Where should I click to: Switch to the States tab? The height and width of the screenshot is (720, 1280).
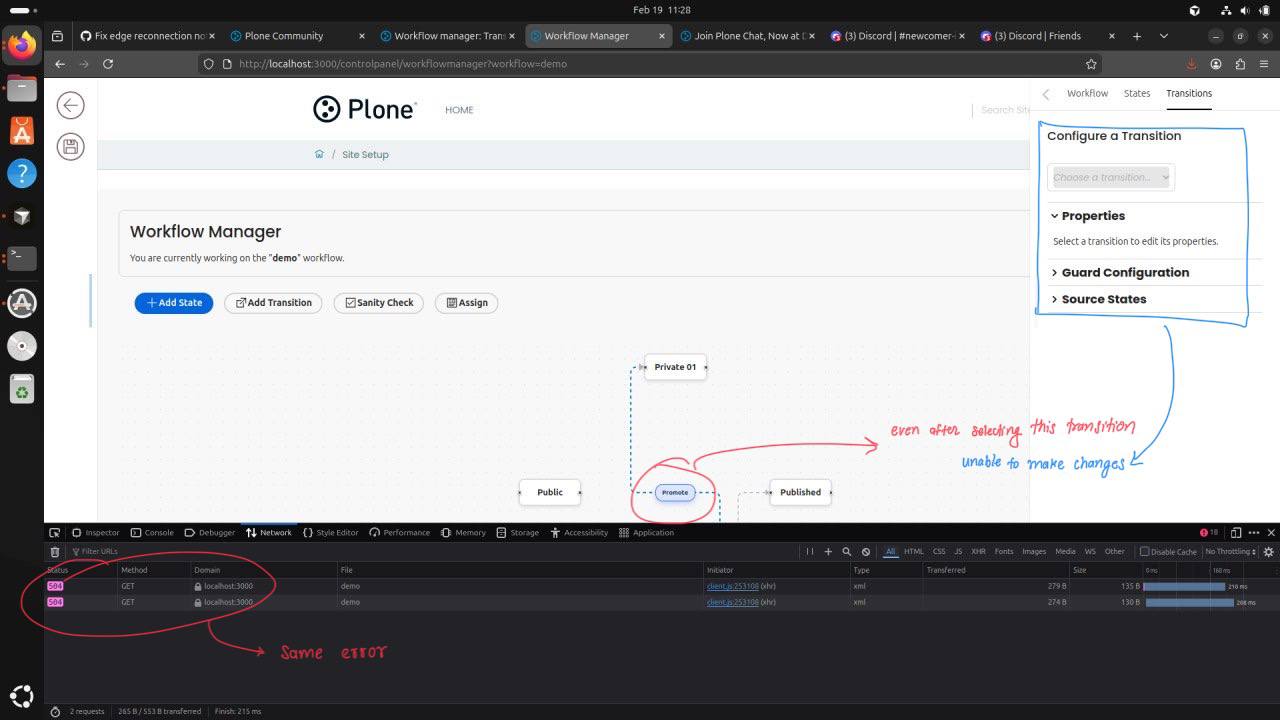point(1137,94)
